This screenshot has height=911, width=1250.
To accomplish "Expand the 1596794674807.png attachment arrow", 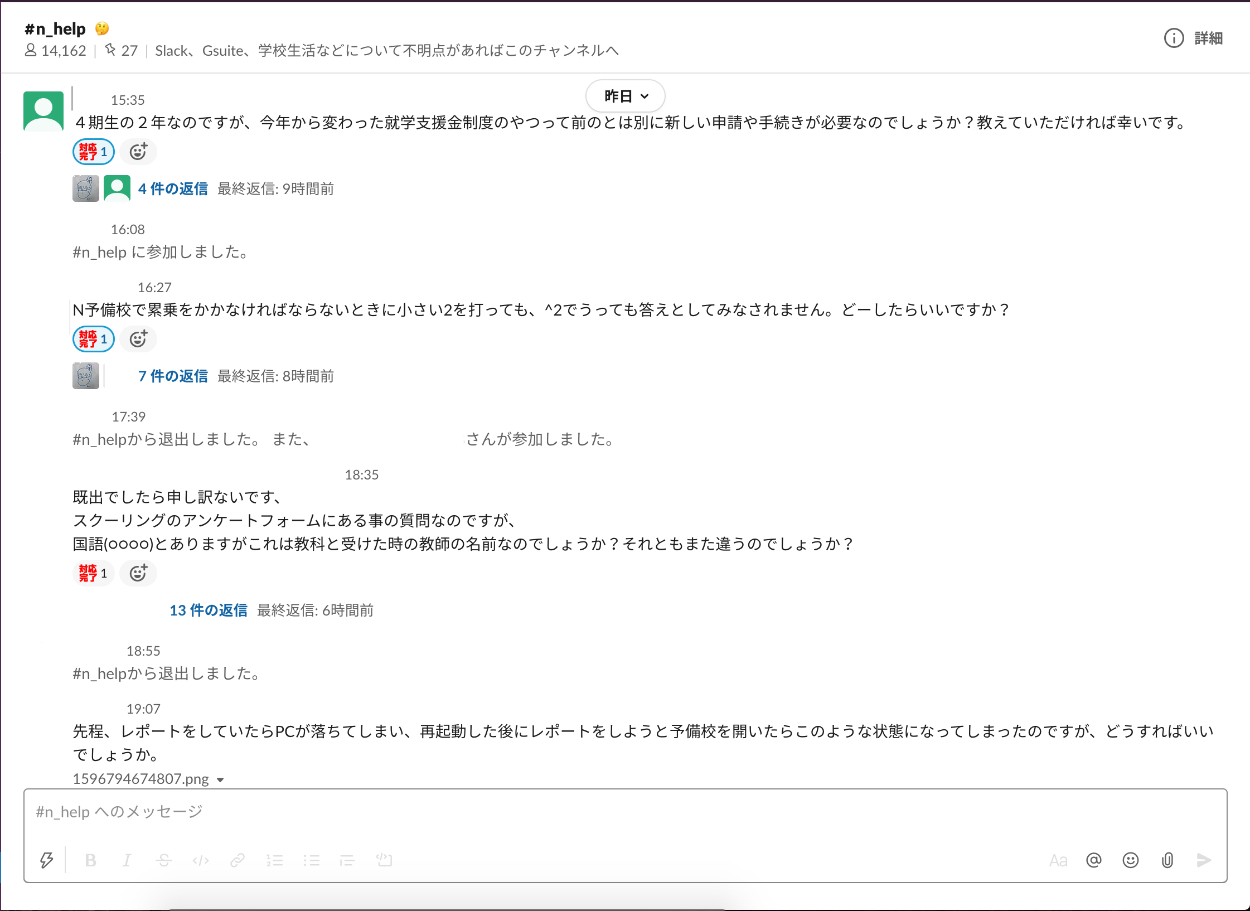I will point(220,779).
